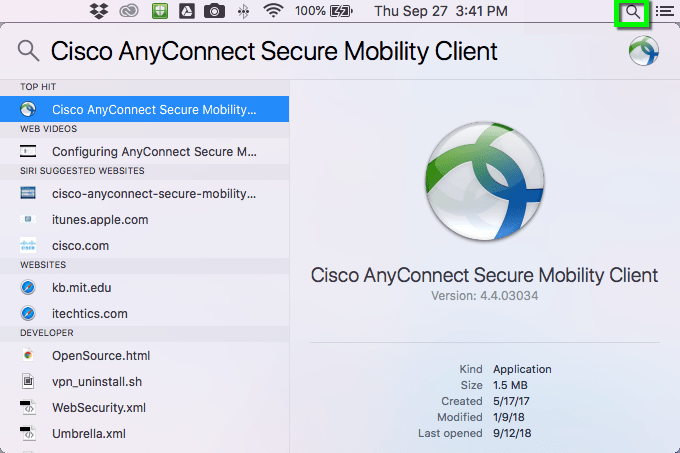Click the Google Drive menu bar icon
Viewport: 680px width, 453px height.
[x=186, y=12]
